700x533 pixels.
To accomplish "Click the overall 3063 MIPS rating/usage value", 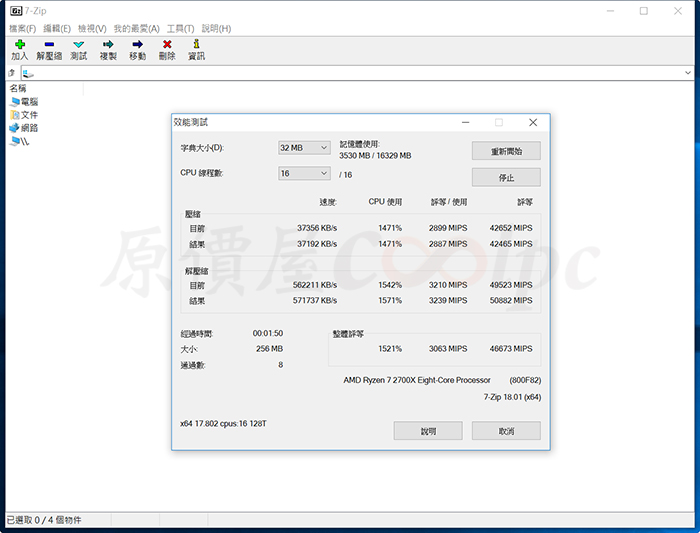I will coord(448,349).
